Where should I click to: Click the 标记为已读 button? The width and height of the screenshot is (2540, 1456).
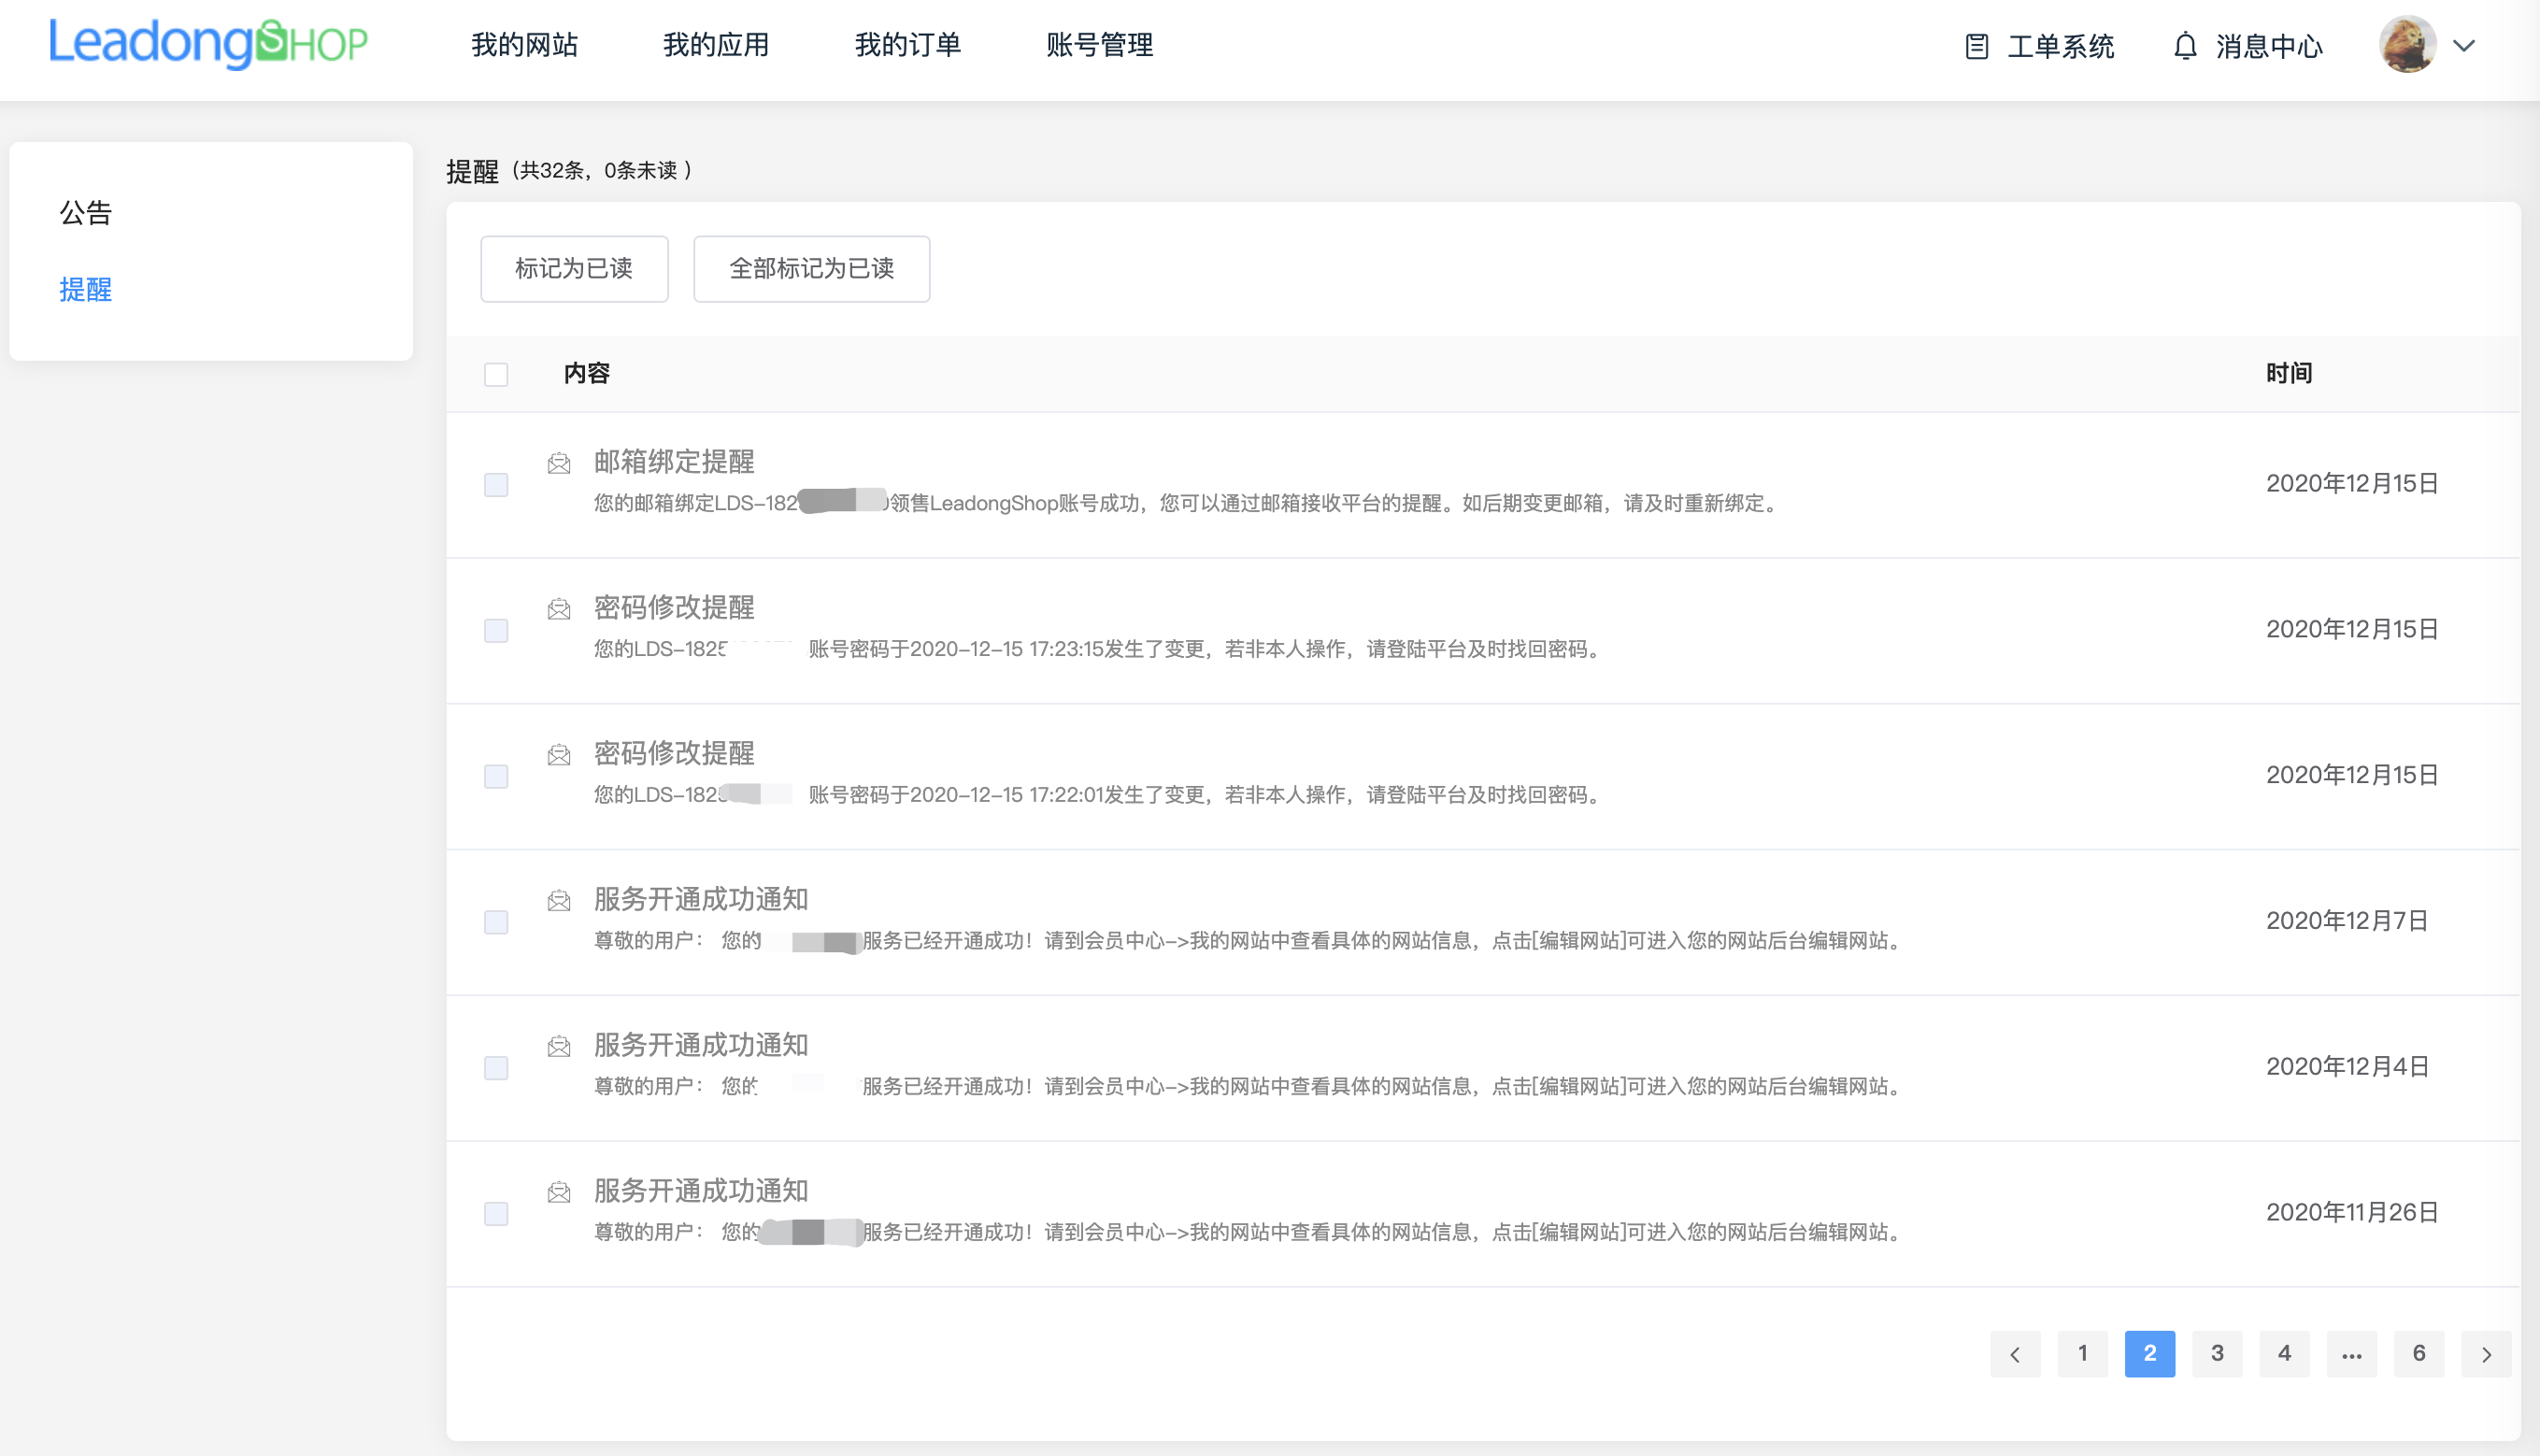pos(573,268)
